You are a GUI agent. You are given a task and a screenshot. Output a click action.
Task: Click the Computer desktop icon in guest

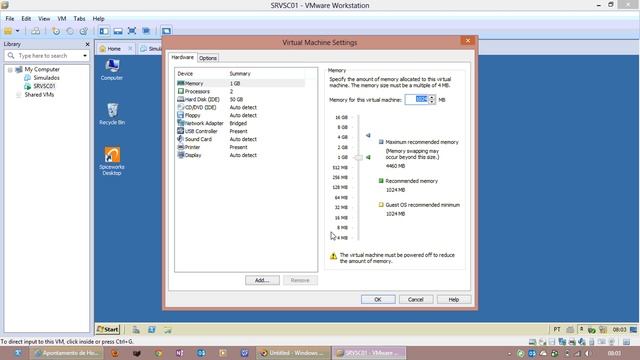pos(112,70)
